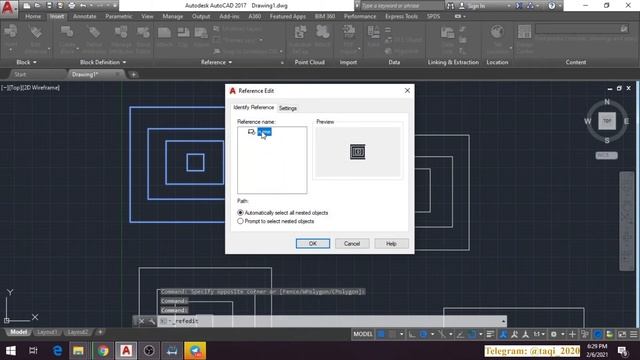Click the New drawing icon in Quick Access
The image size is (640, 360).
(27, 6)
